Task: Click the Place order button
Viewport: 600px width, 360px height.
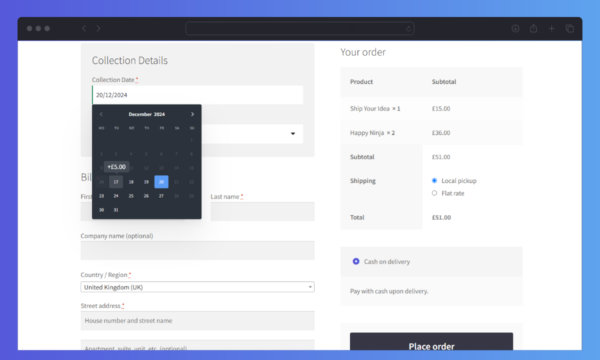Action: click(x=431, y=342)
